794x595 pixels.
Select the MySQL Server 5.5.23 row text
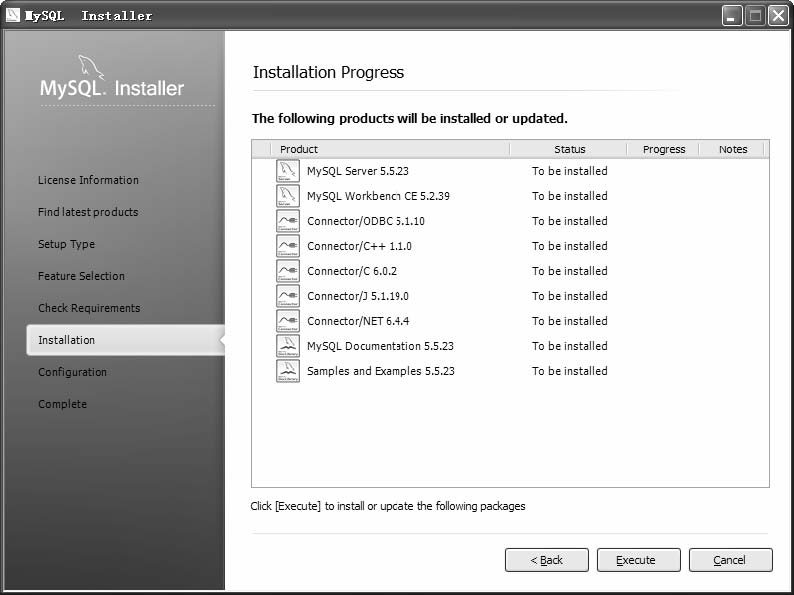point(358,171)
